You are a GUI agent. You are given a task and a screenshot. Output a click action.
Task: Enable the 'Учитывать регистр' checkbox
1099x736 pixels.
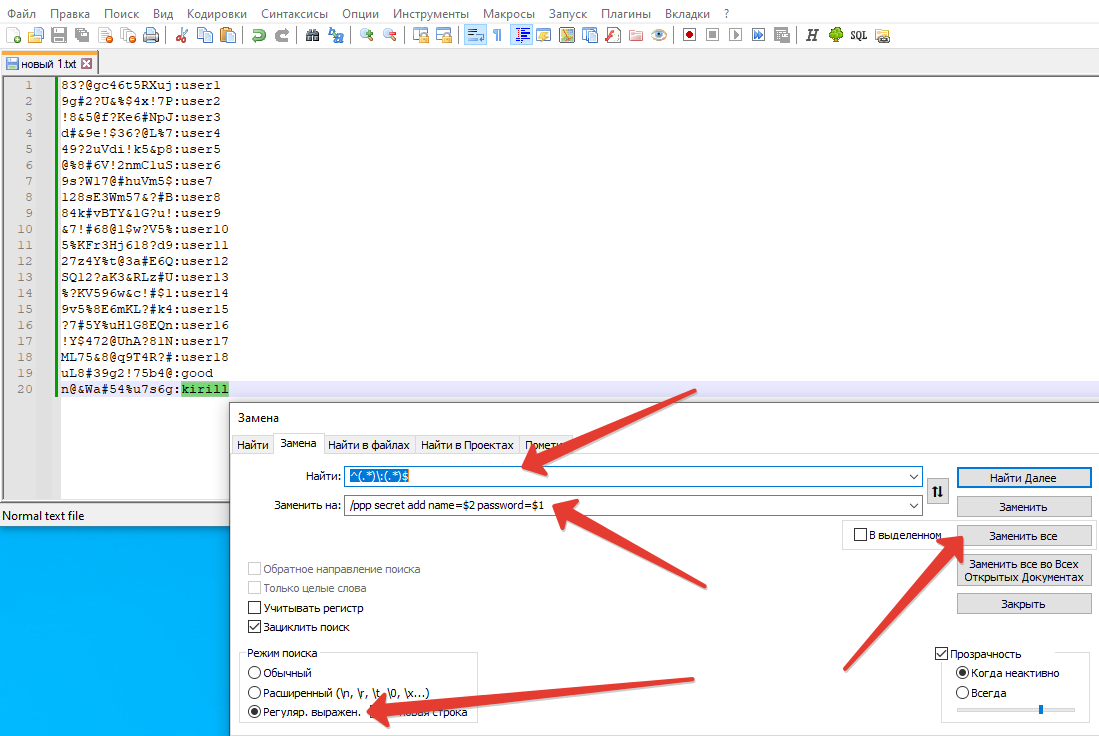(x=254, y=608)
